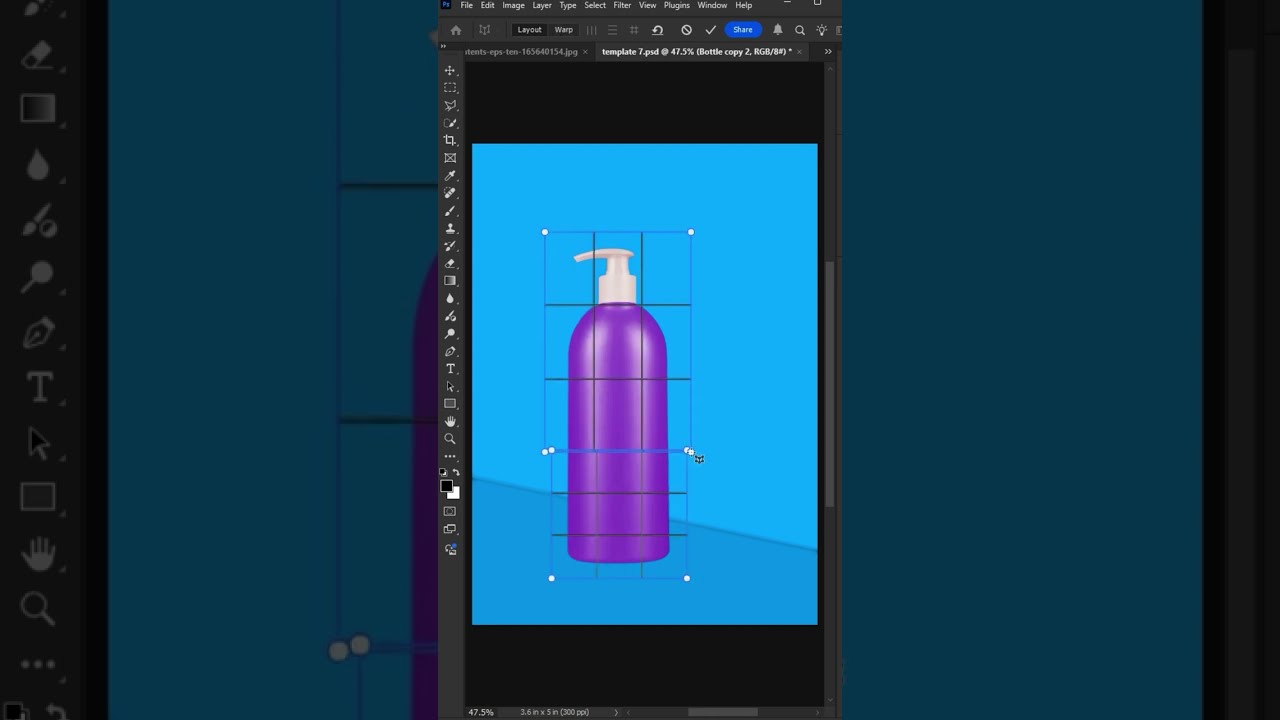Expand the status bar info arrow

pyautogui.click(x=616, y=712)
